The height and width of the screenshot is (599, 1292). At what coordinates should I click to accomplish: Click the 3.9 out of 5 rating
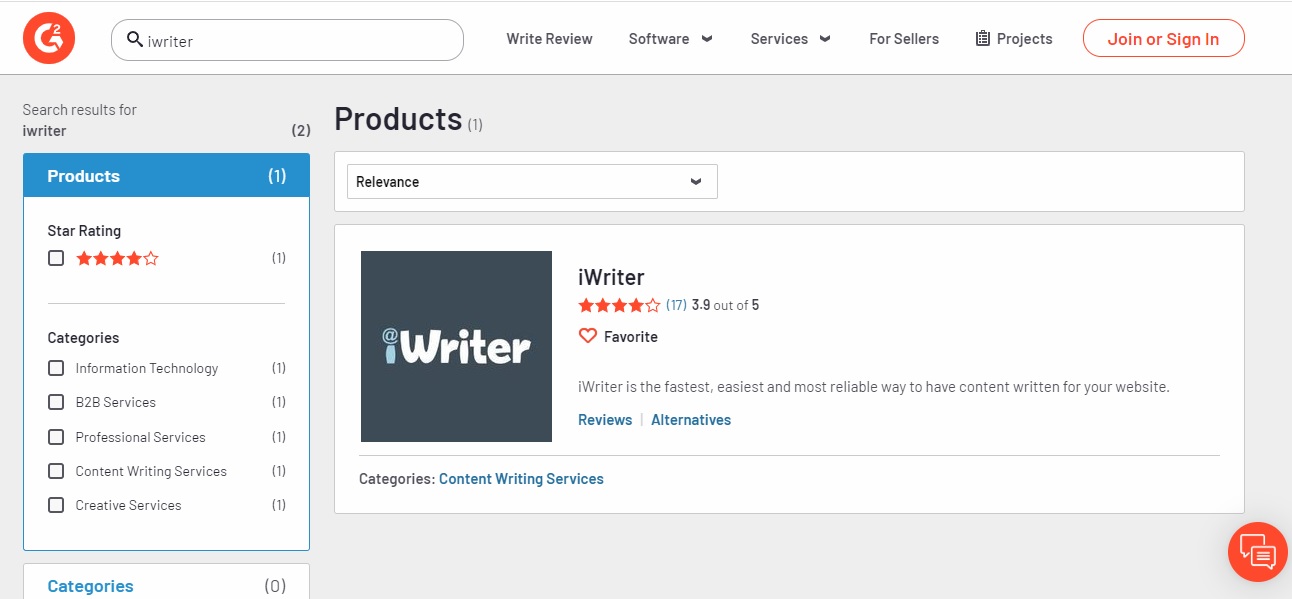pos(725,305)
